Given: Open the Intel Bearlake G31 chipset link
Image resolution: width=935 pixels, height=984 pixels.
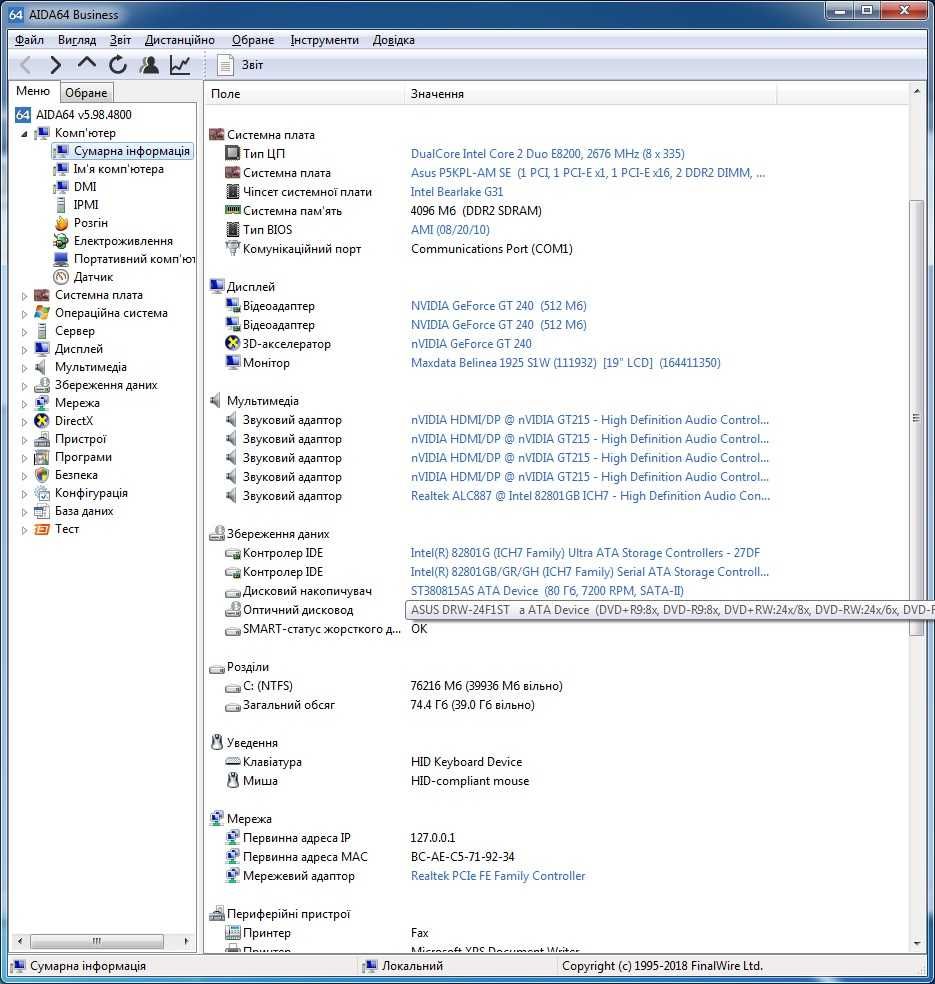Looking at the screenshot, I should [457, 192].
